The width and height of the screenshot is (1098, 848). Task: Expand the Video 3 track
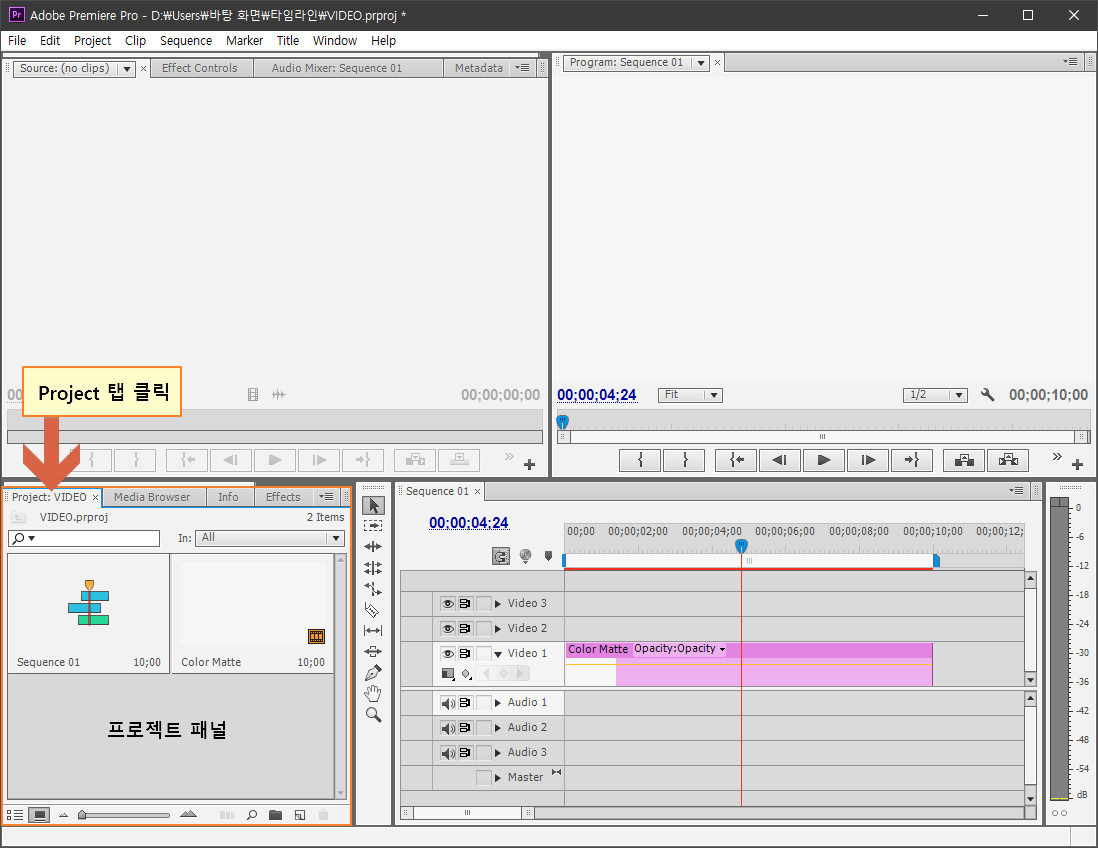(x=498, y=604)
